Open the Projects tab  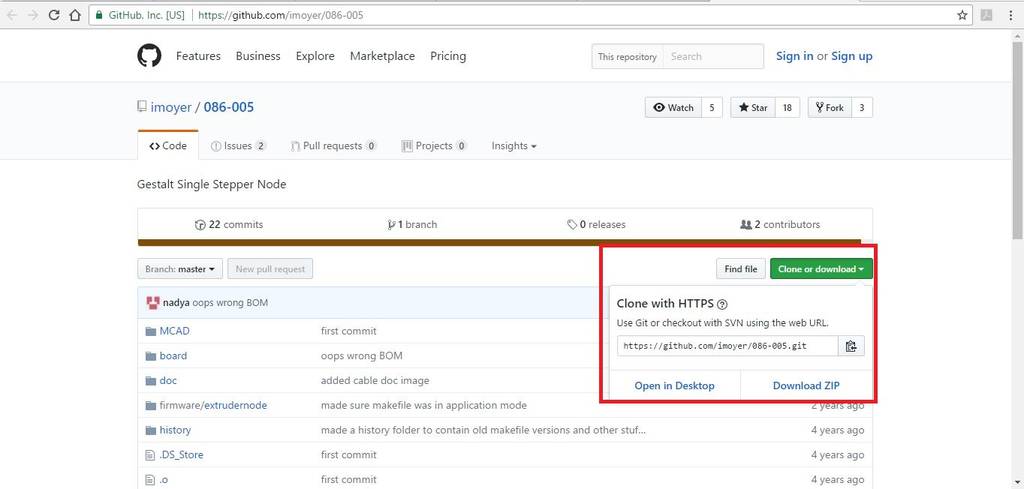tap(434, 146)
